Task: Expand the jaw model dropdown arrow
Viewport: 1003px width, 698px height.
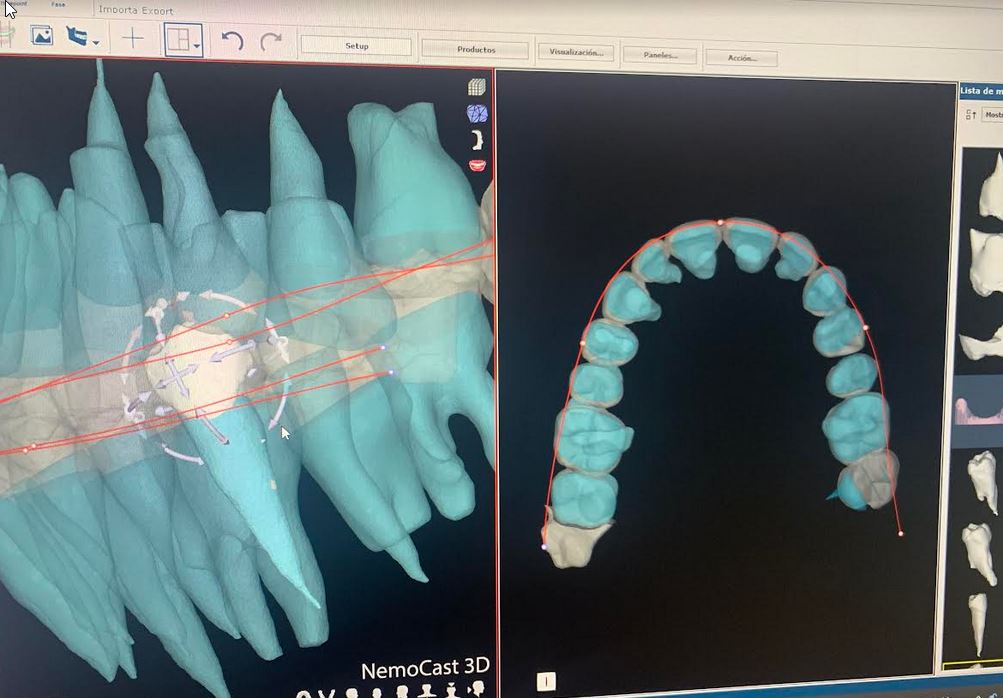Action: click(x=96, y=43)
